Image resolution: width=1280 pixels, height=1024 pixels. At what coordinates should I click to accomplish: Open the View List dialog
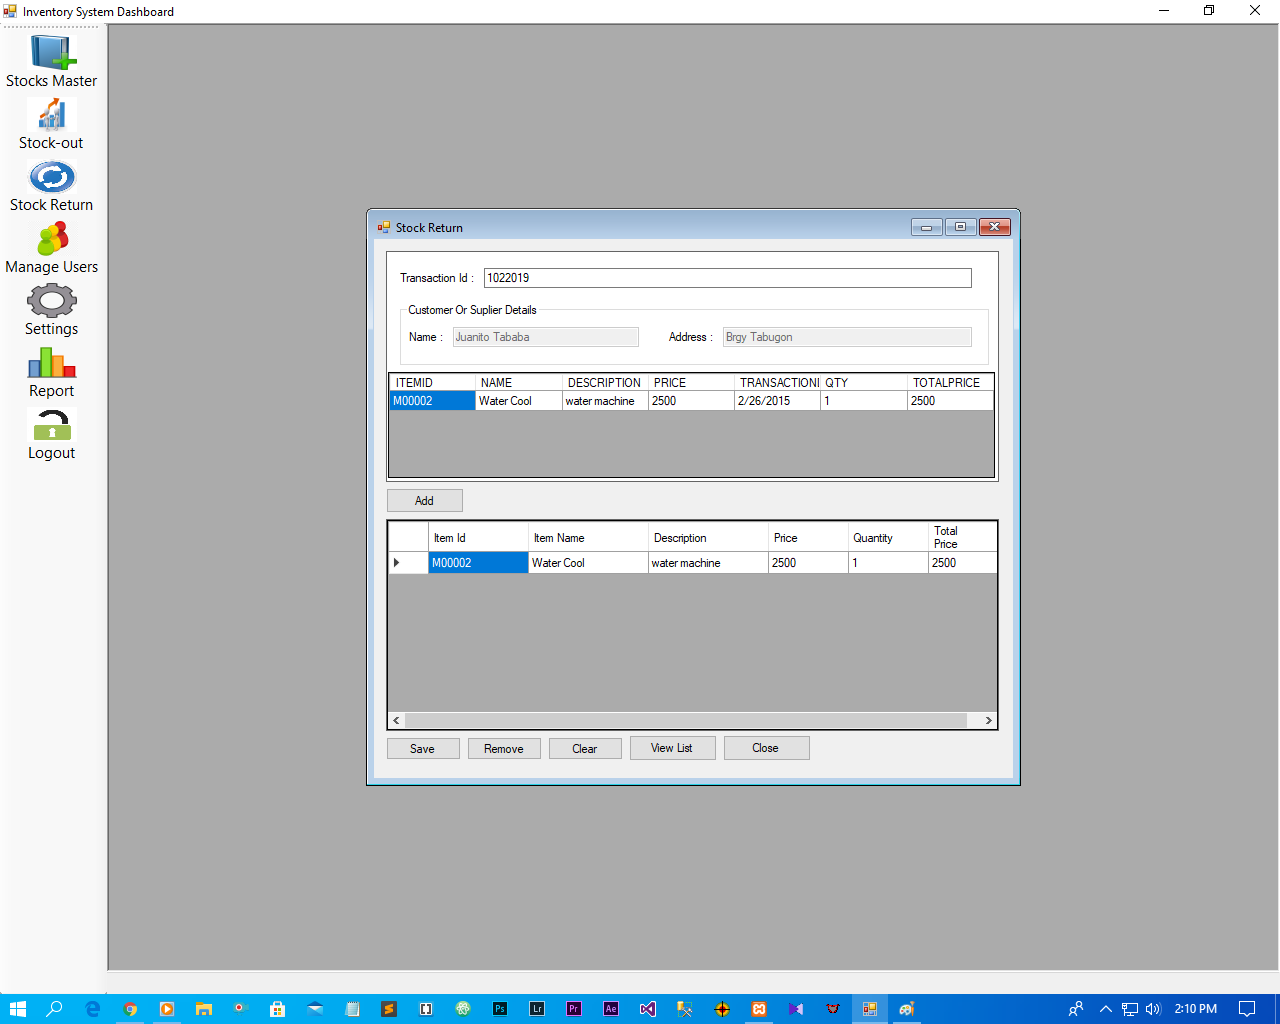pos(672,747)
